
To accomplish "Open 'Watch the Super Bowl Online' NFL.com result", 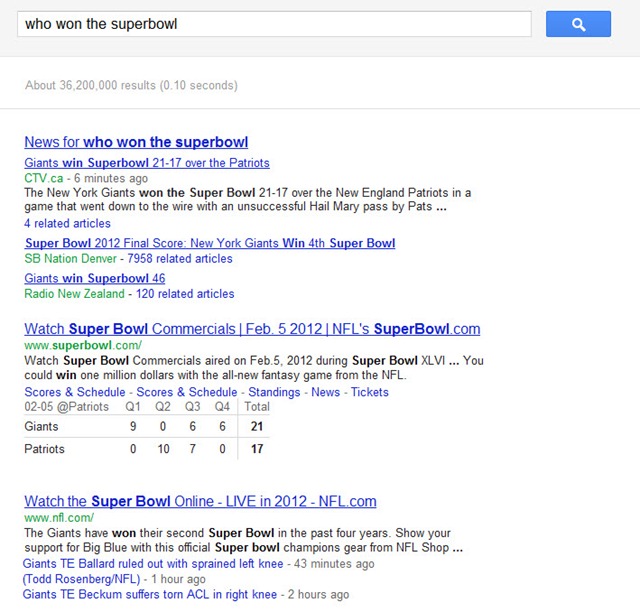I will [200, 501].
